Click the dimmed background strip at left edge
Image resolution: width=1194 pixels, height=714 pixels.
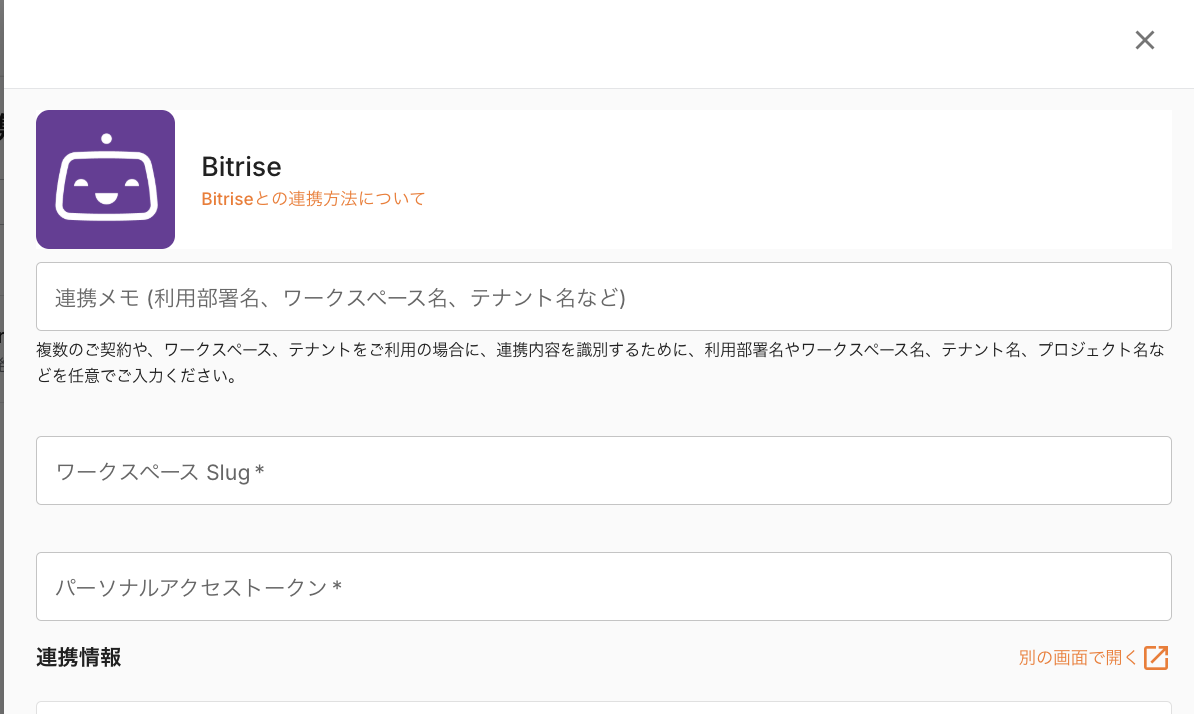[x=1, y=400]
